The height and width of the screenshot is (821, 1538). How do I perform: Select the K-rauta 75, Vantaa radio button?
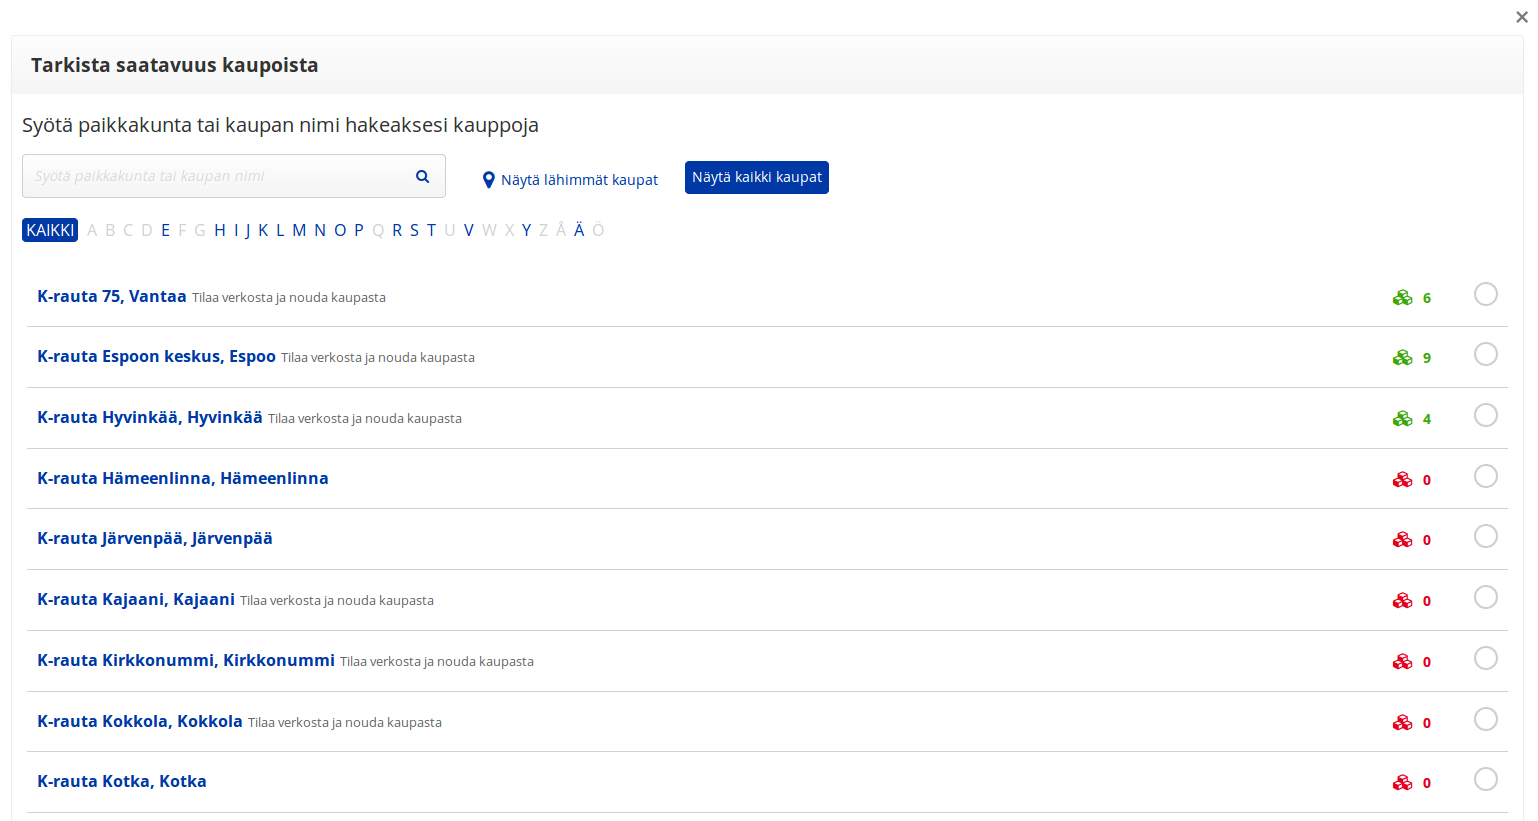pyautogui.click(x=1486, y=294)
